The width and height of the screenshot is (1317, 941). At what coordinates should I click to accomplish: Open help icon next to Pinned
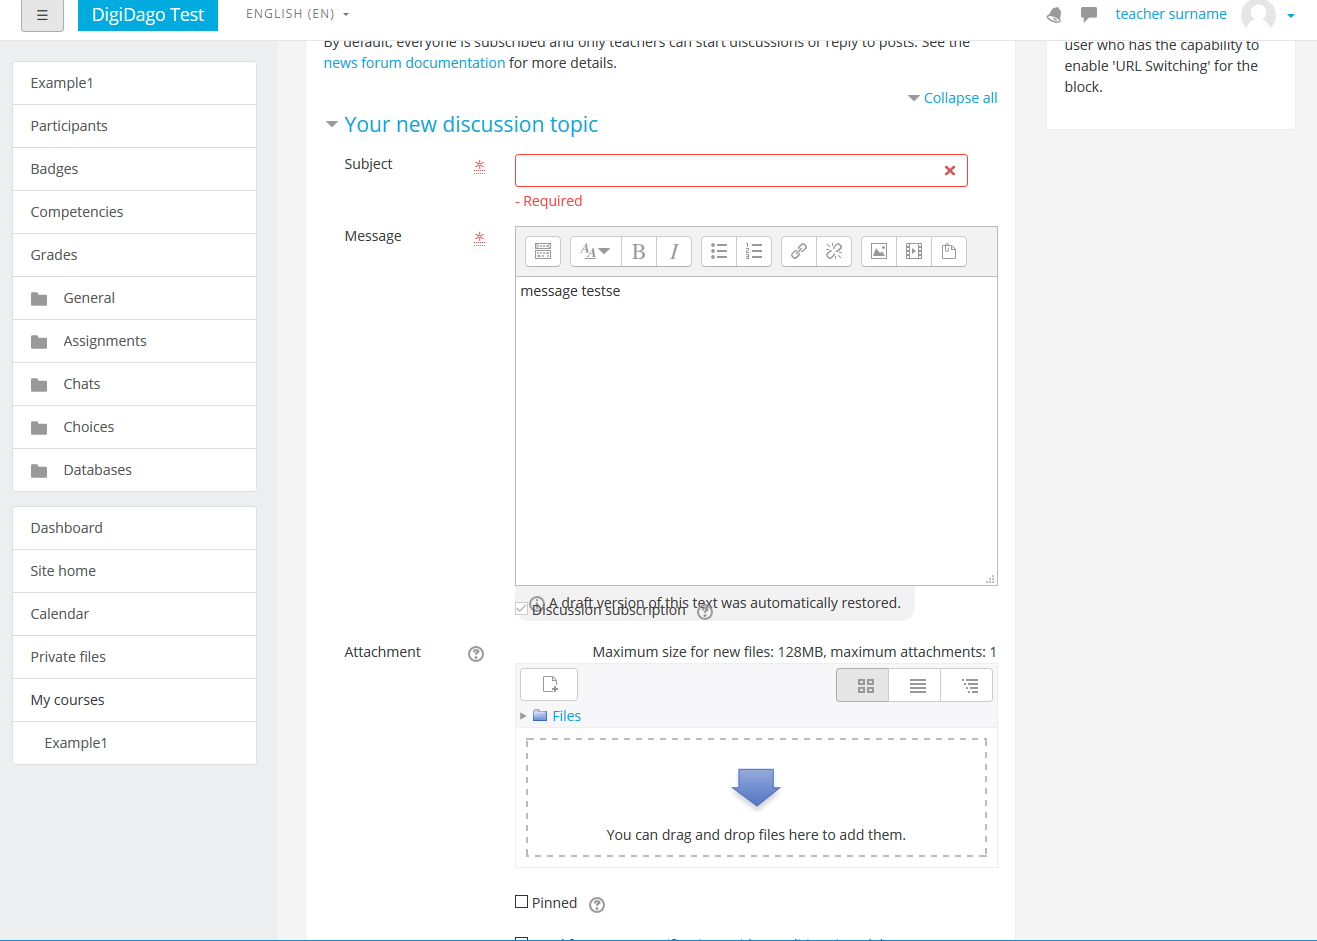(x=597, y=905)
